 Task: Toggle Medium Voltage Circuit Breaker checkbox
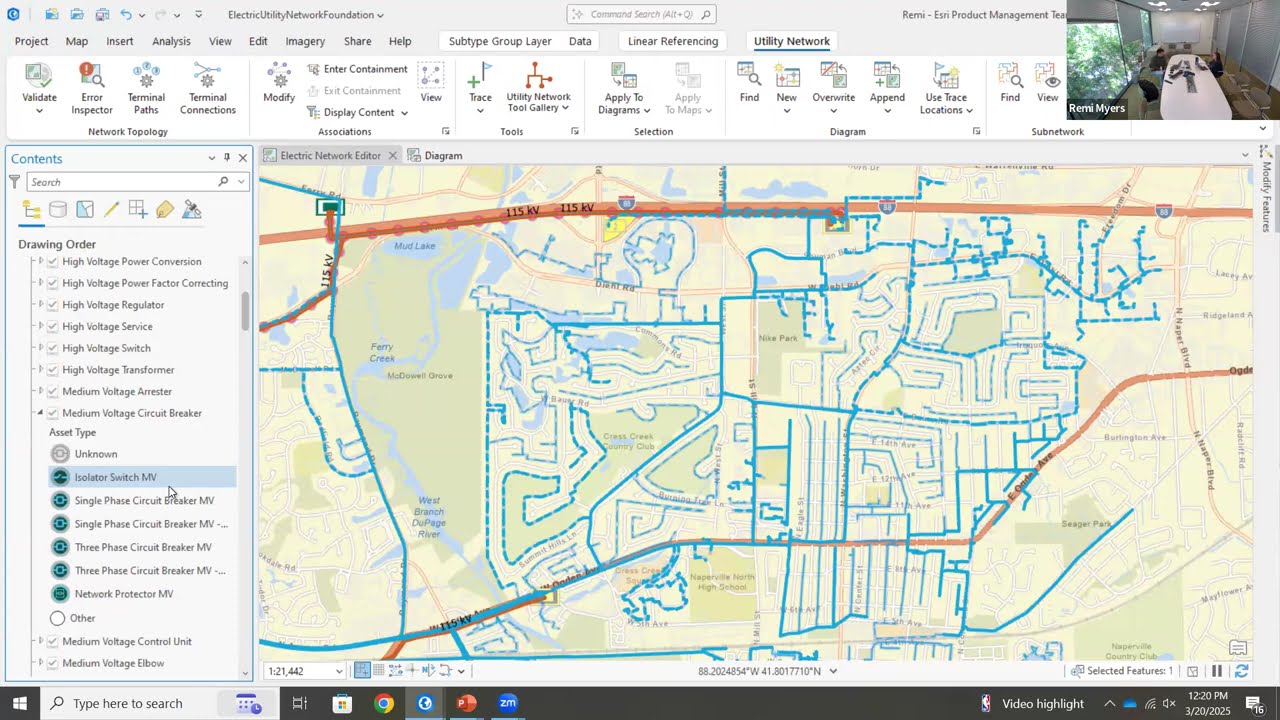point(53,413)
